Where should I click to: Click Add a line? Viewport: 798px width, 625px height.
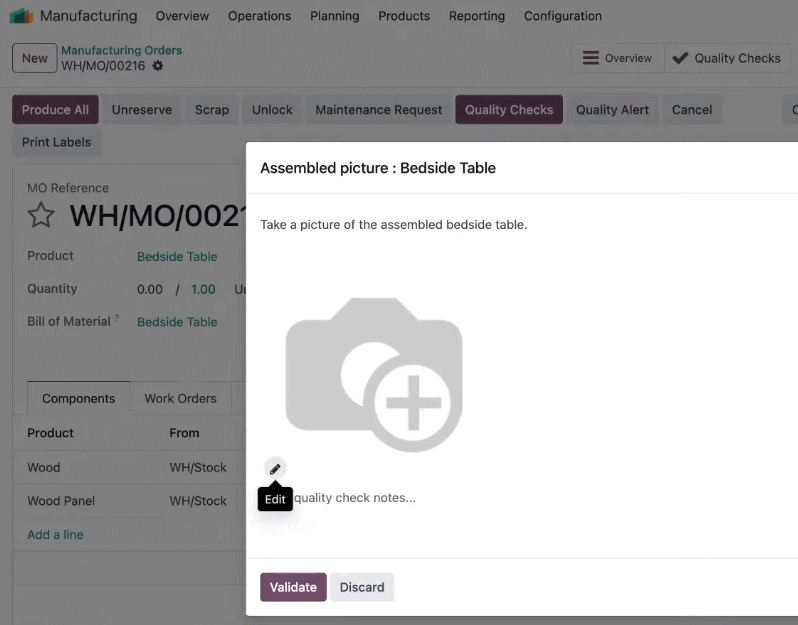click(55, 534)
